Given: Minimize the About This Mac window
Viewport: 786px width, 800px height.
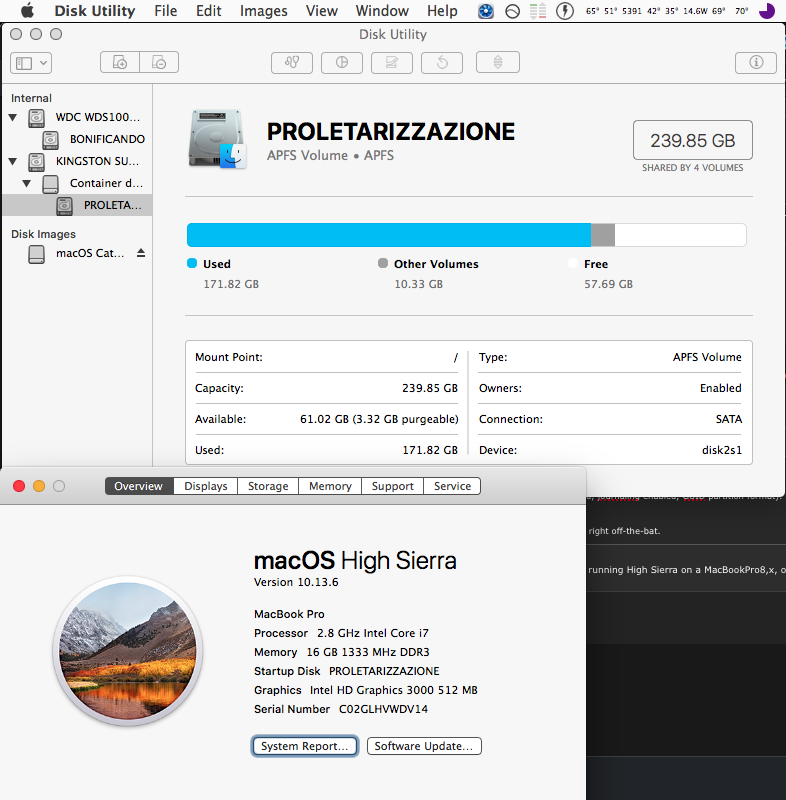Looking at the screenshot, I should (39, 486).
